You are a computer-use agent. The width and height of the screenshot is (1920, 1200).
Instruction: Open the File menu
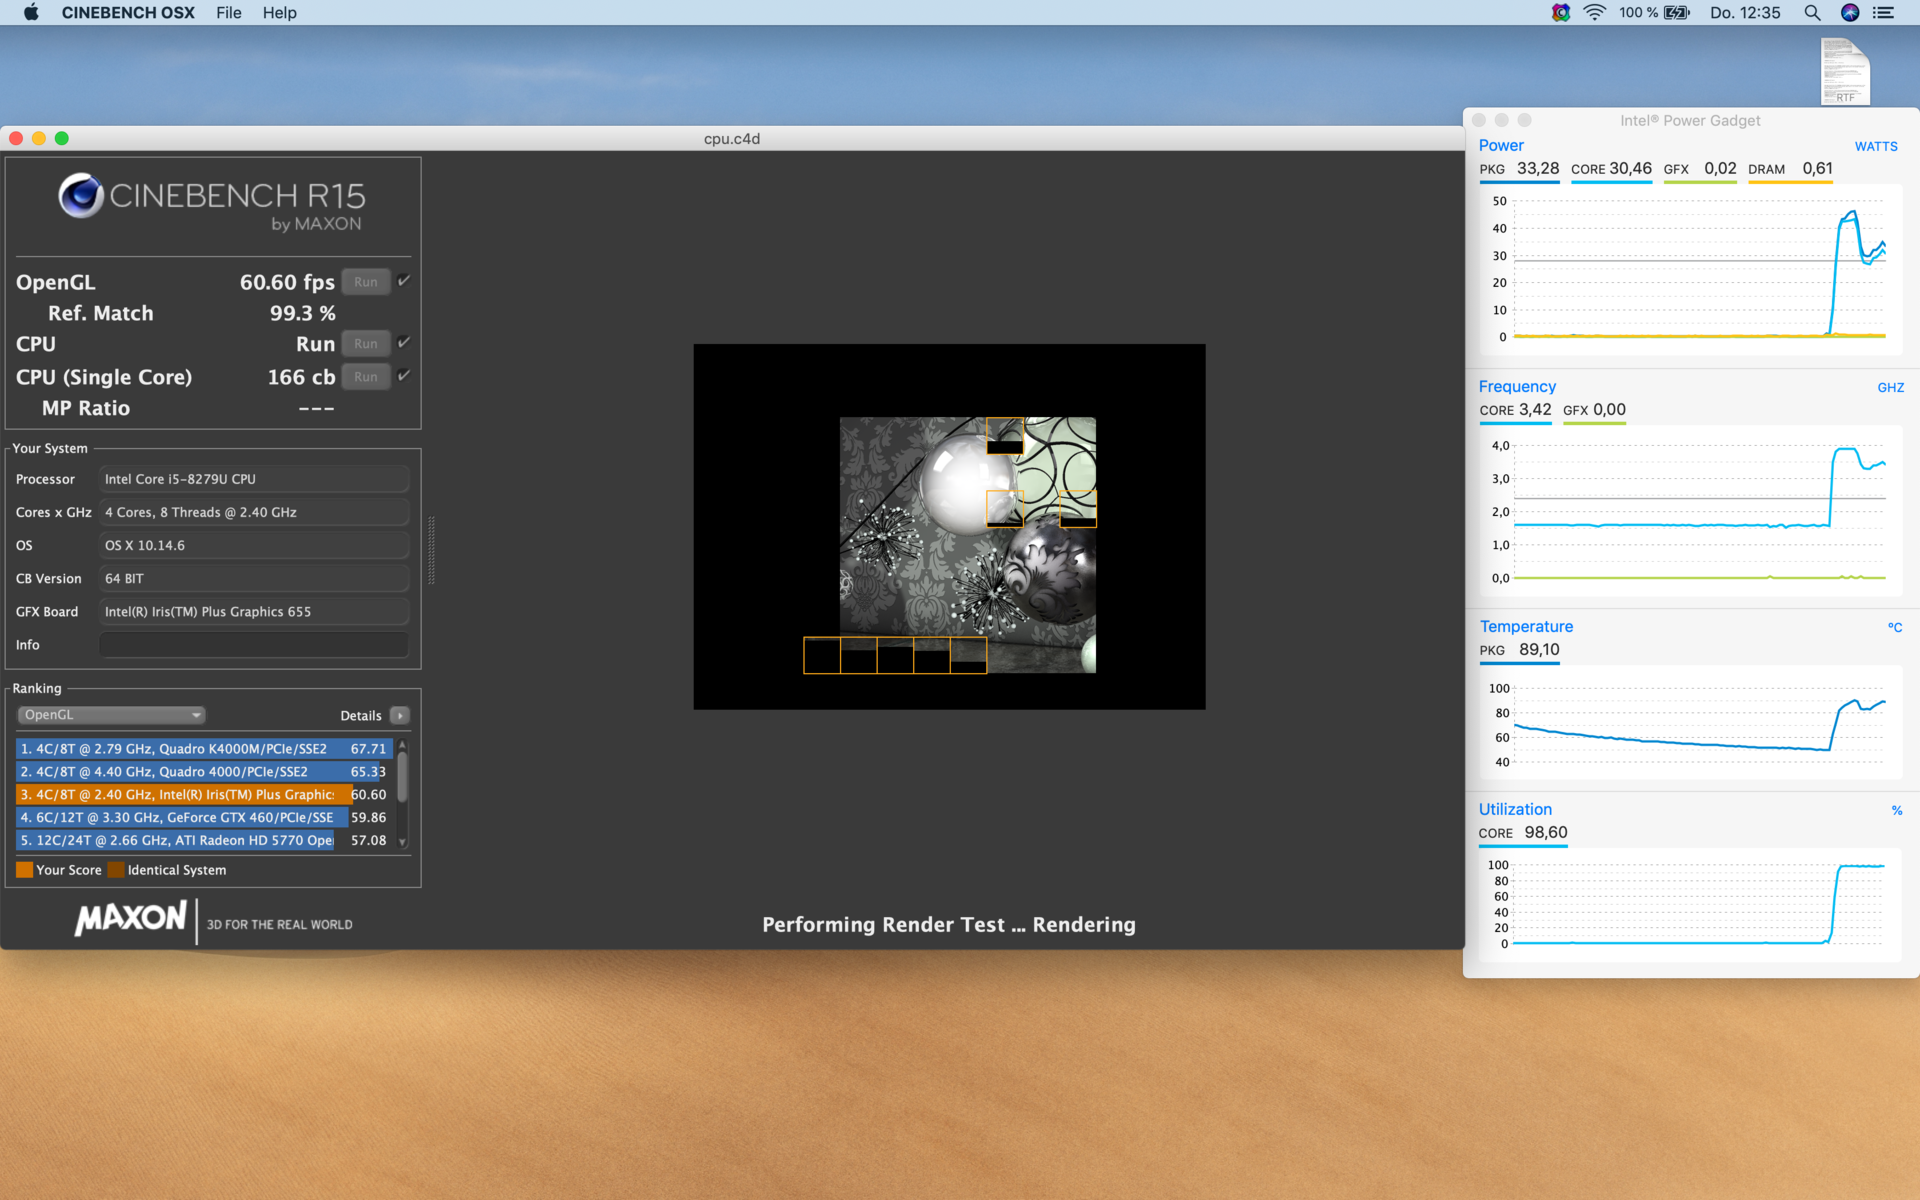[x=228, y=13]
